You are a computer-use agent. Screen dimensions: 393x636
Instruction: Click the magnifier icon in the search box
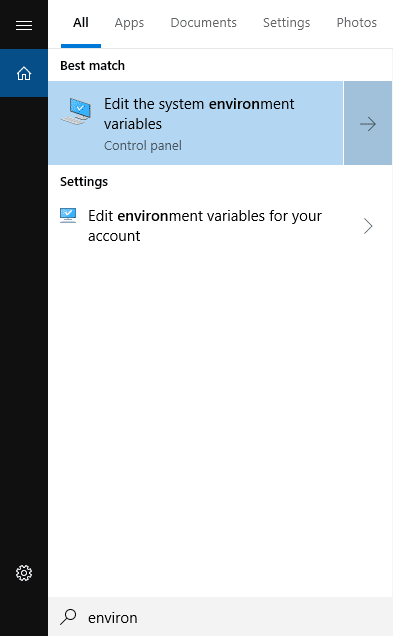click(x=68, y=617)
